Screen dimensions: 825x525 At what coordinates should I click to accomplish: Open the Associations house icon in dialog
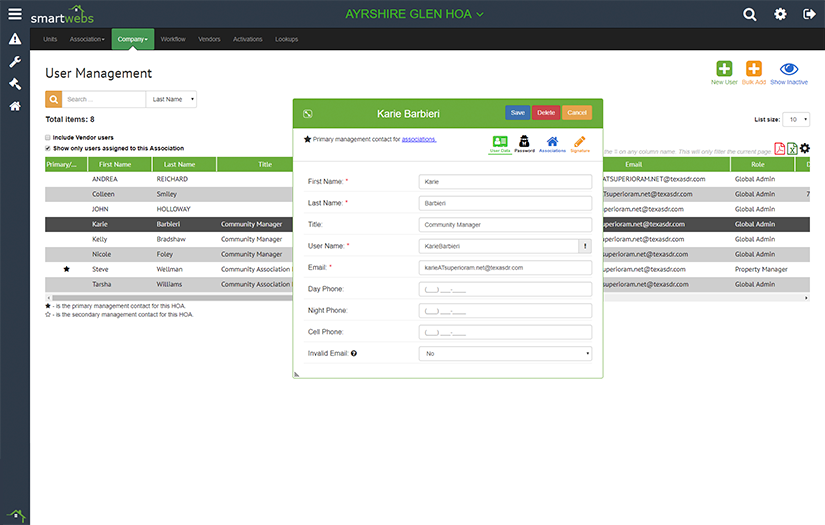point(552,144)
